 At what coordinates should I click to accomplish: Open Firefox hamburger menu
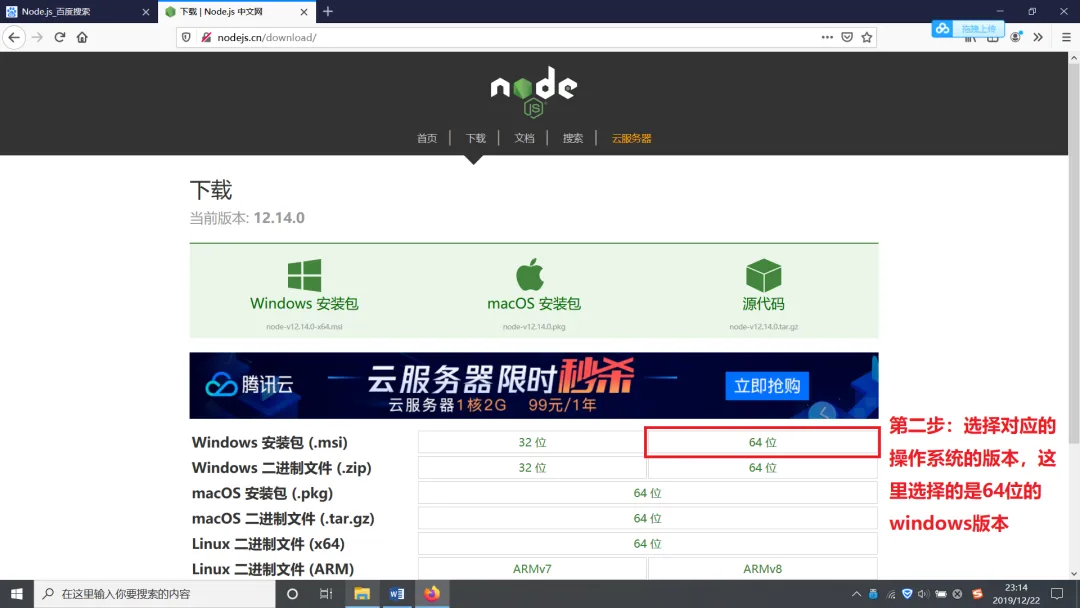click(1066, 37)
